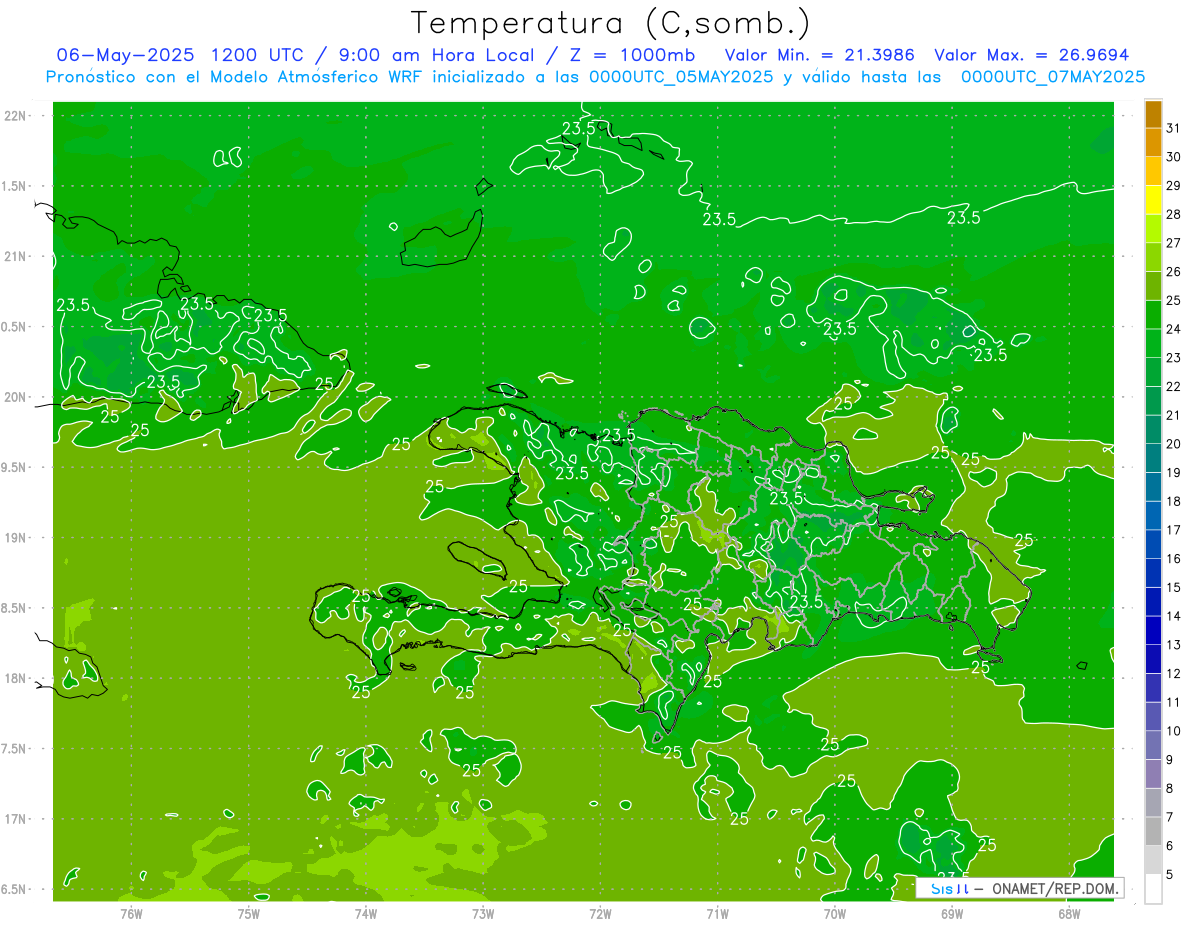Screen dimensions: 1200x927
Task: Click the '21' colorbar scale value
Action: (x=1173, y=415)
